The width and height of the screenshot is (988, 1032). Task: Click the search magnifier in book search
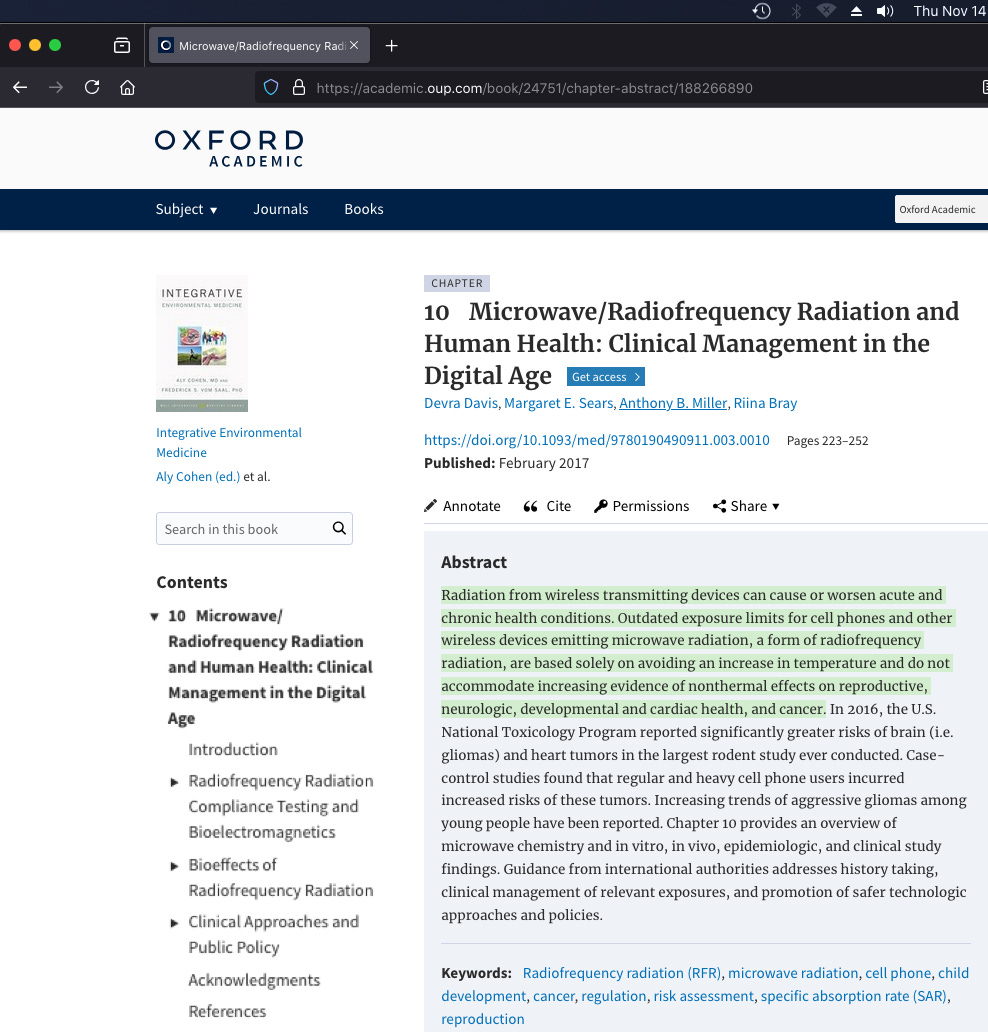pyautogui.click(x=339, y=529)
